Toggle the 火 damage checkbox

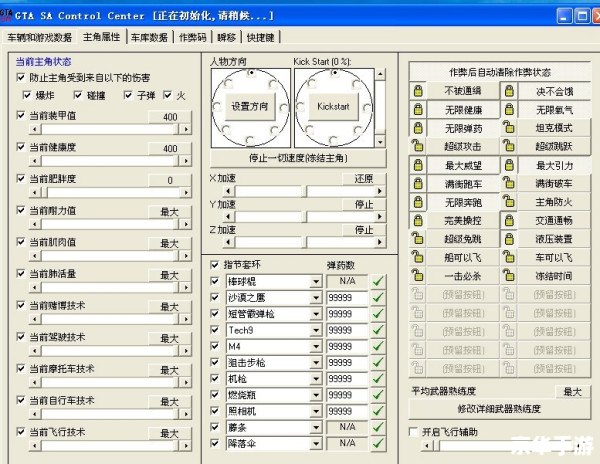167,95
